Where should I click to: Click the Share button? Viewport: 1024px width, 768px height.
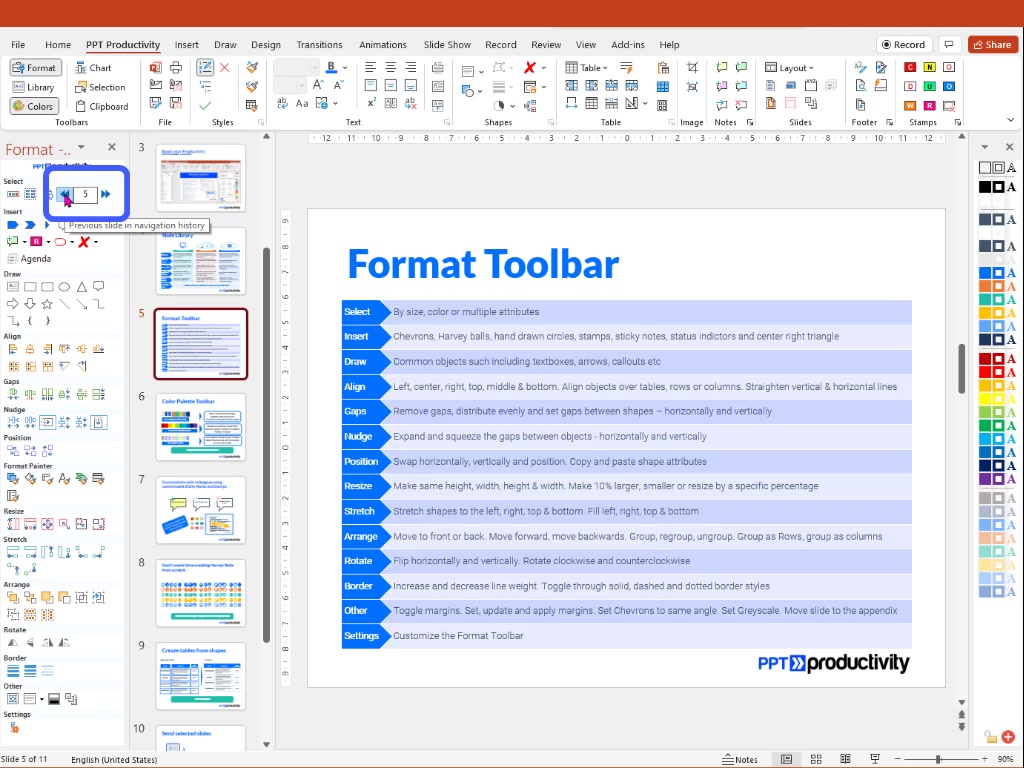coord(993,44)
